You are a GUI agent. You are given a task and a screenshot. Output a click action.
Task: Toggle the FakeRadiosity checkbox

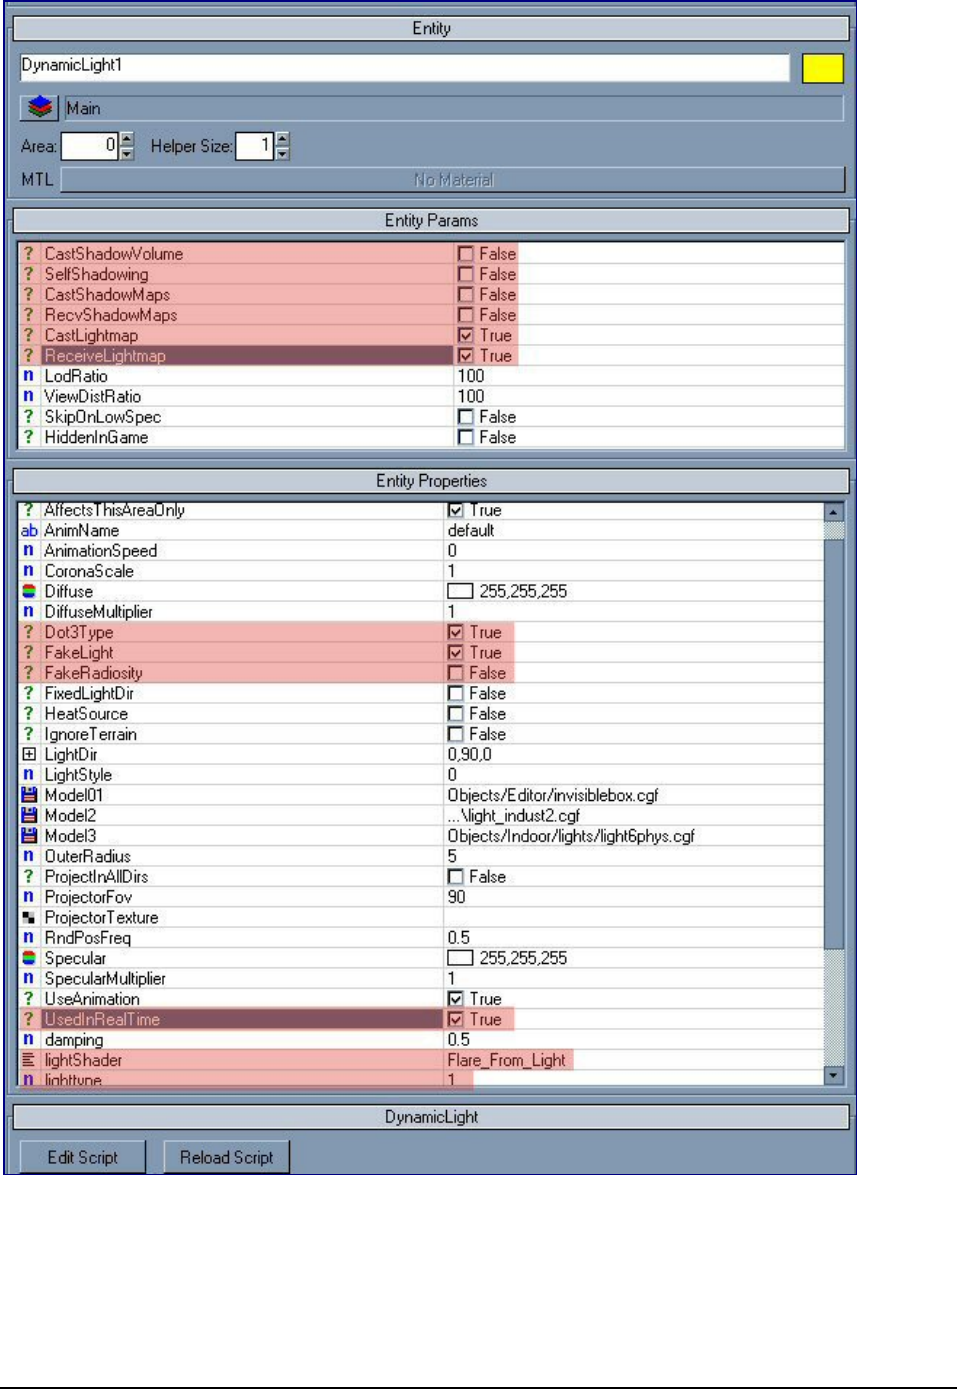(456, 673)
